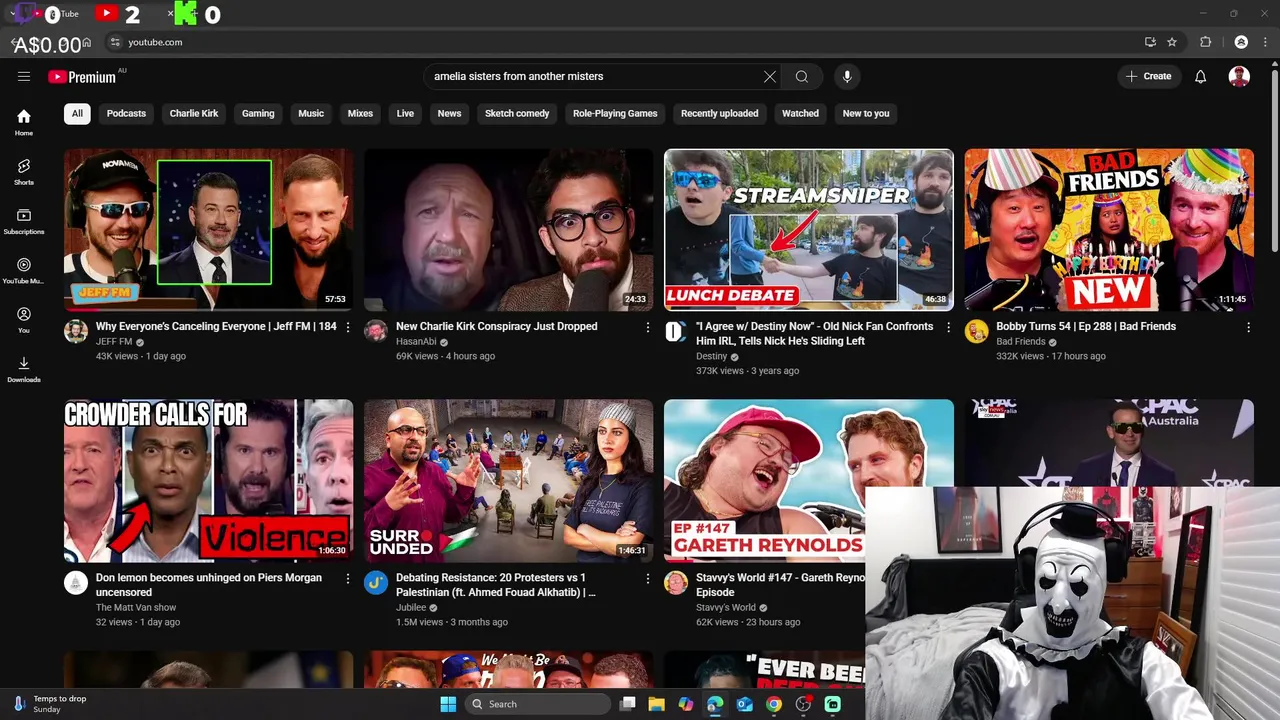Open the account avatar menu
Viewport: 1280px width, 720px height.
[1239, 76]
